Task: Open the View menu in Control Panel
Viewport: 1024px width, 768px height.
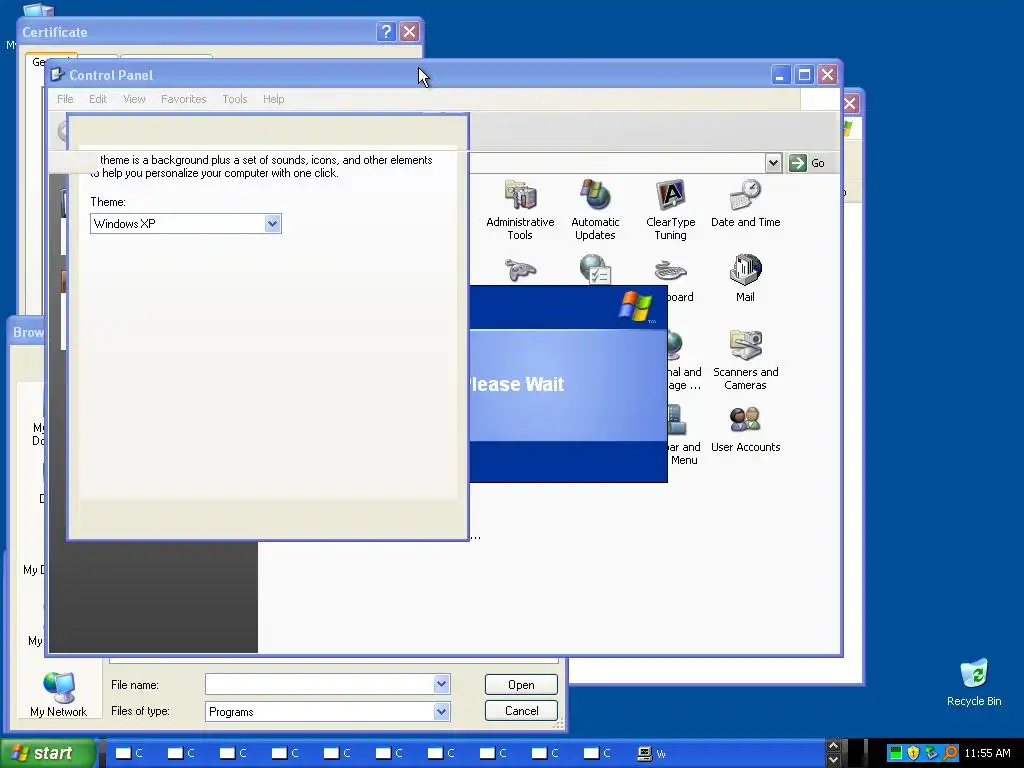Action: coord(135,99)
